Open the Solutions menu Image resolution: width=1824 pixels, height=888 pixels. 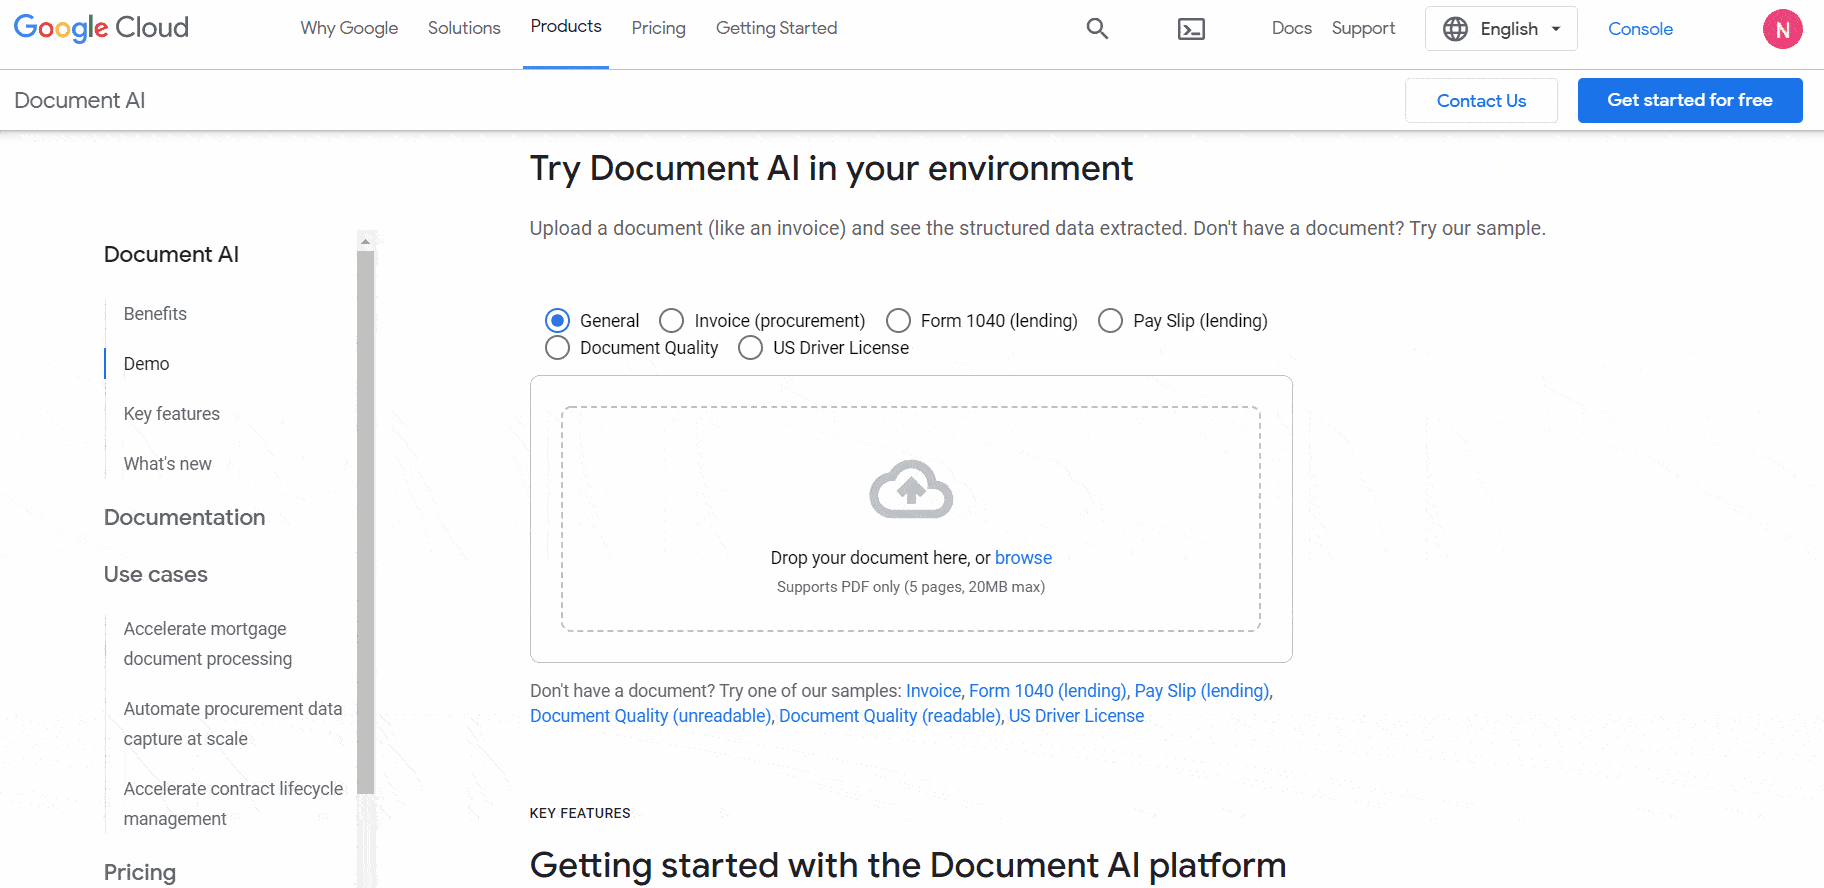click(x=464, y=28)
